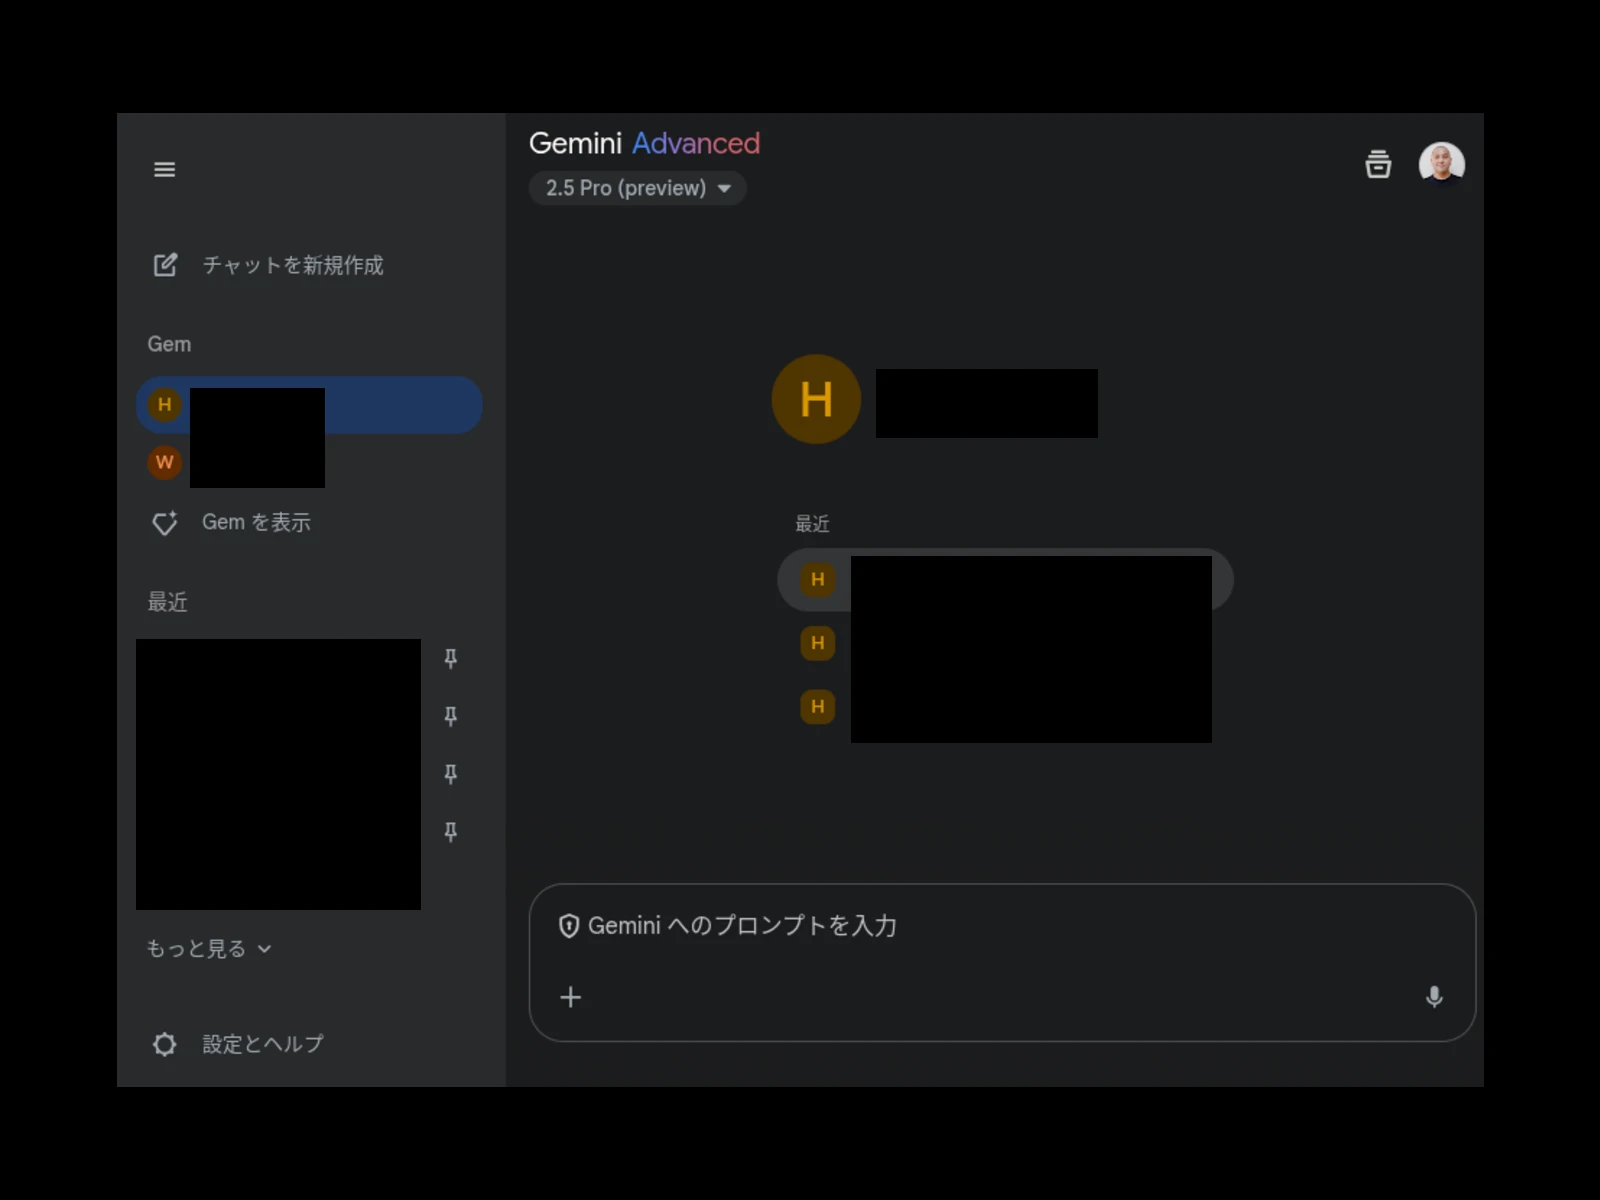Image resolution: width=1600 pixels, height=1200 pixels.
Task: Click the Gemini Advanced title
Action: tap(644, 143)
